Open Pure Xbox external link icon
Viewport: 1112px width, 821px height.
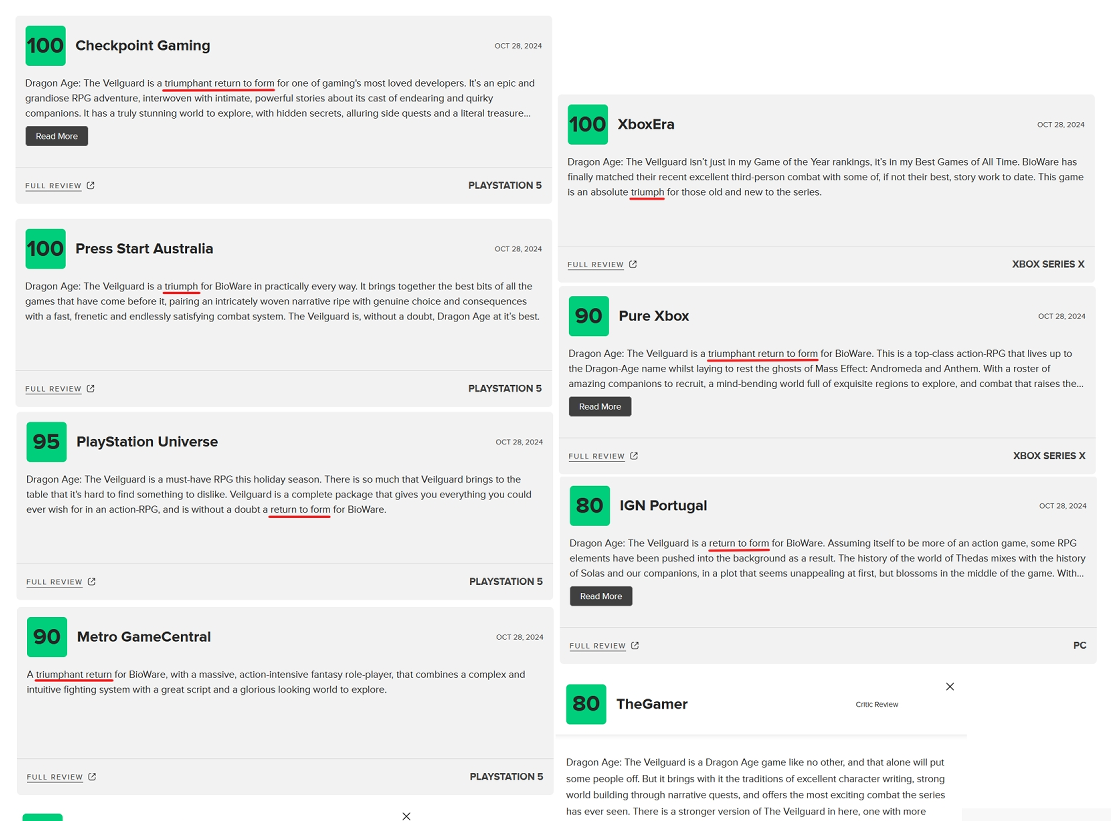634,456
